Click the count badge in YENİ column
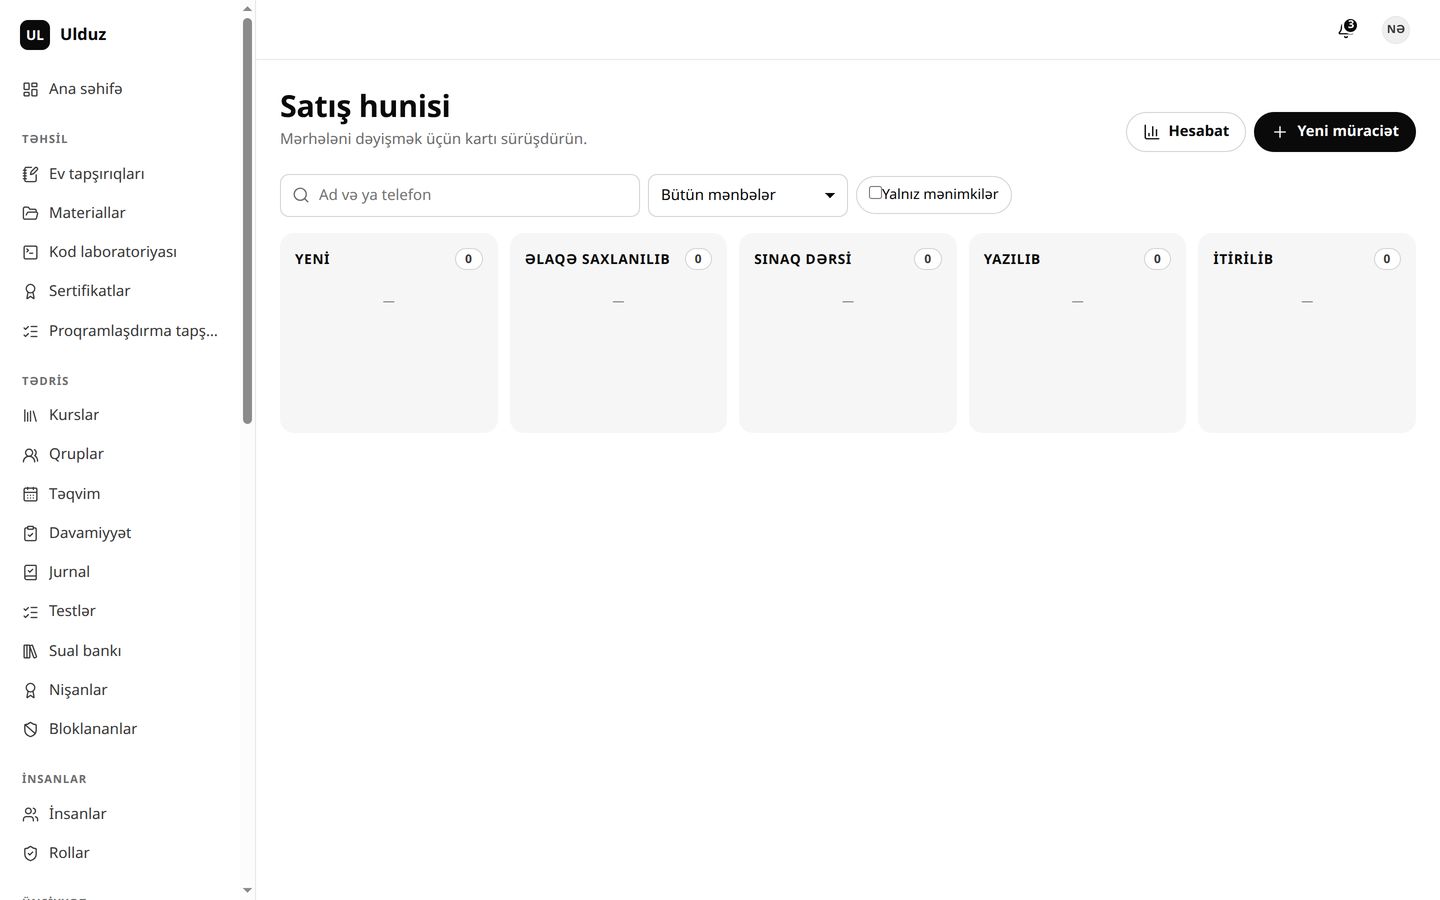Screen dimensions: 1440x900 [468, 259]
